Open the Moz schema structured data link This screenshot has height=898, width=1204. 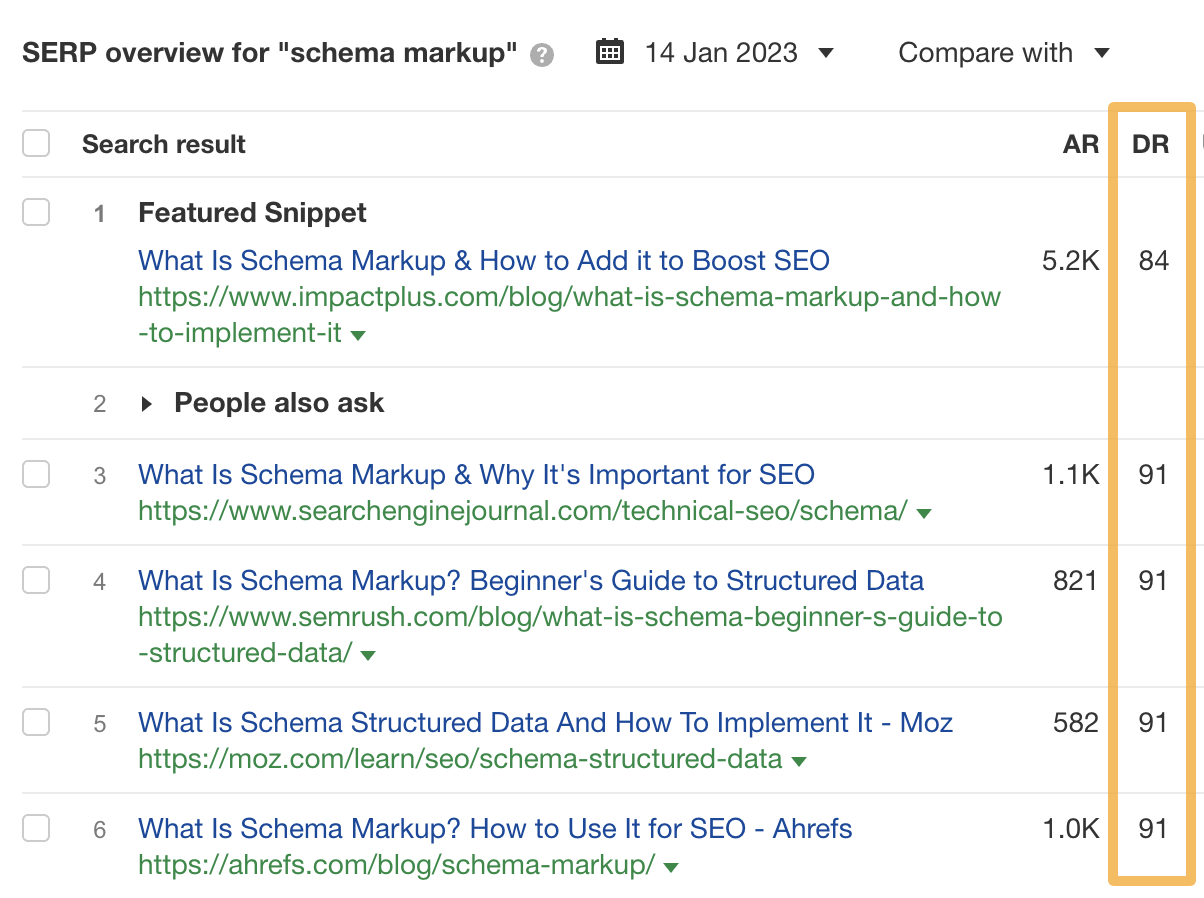(545, 722)
